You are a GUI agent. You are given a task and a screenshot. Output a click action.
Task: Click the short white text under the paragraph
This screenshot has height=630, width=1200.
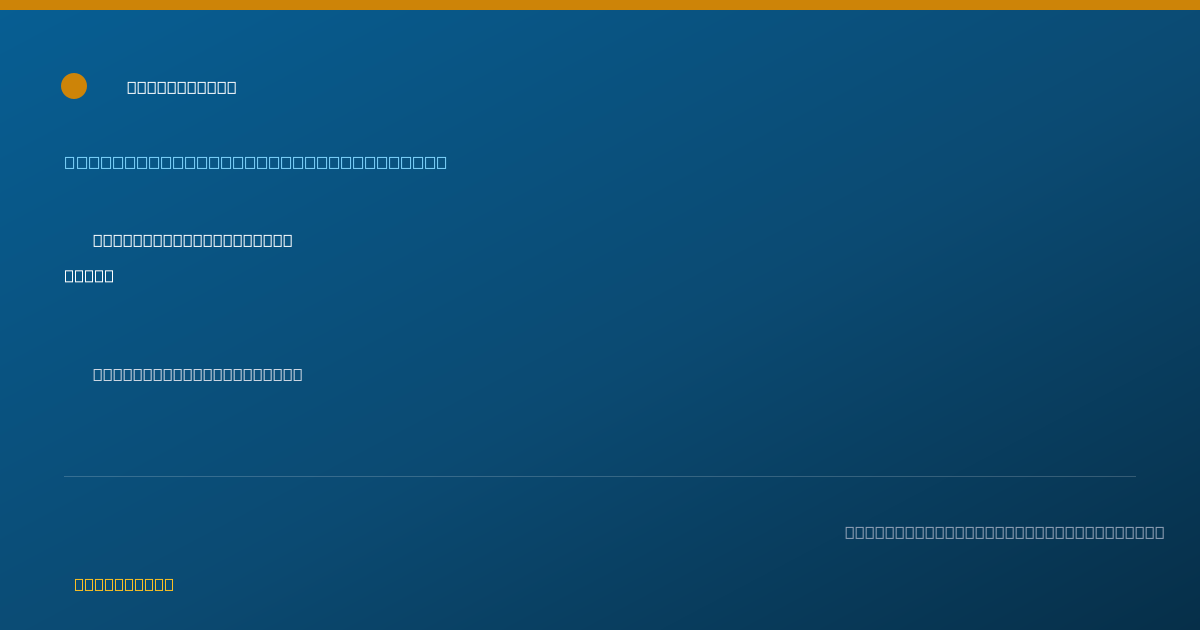click(x=89, y=276)
